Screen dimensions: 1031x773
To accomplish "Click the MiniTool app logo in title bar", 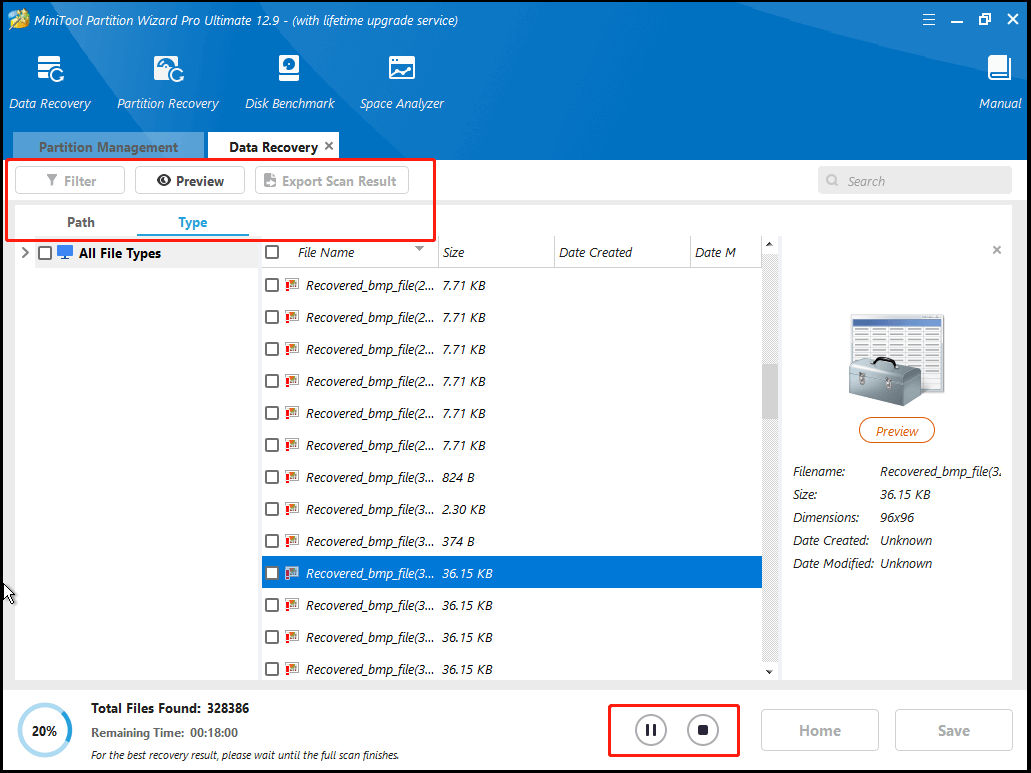I will pos(19,20).
